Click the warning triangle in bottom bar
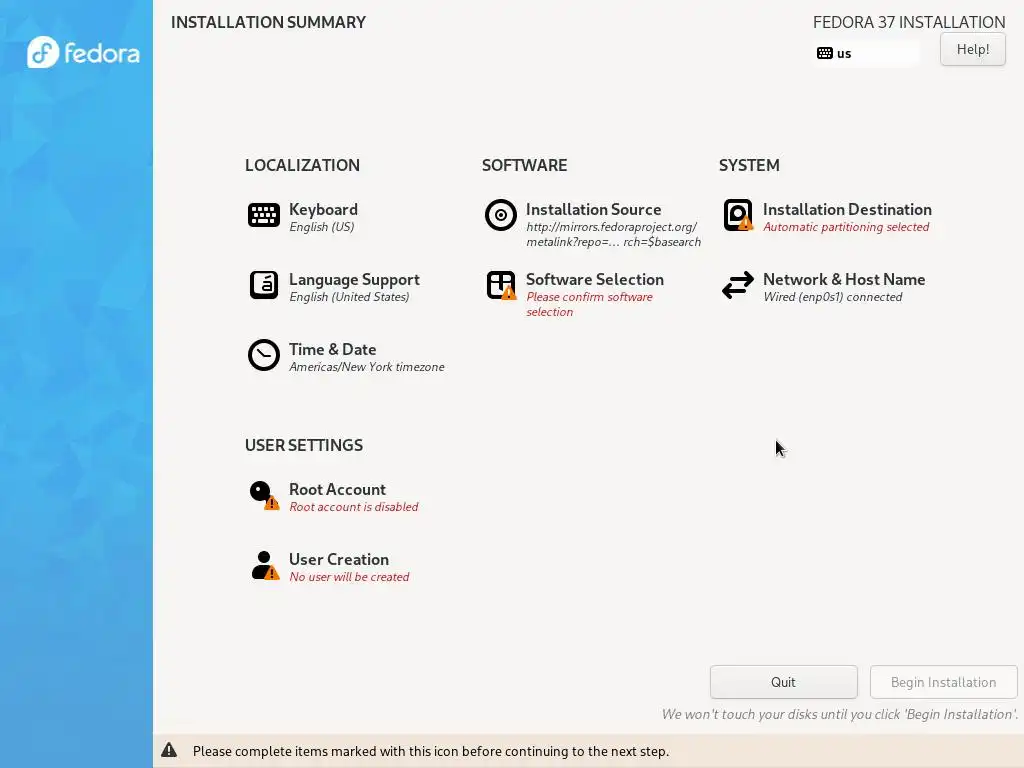Screen dimensions: 1024x768 click(169, 750)
